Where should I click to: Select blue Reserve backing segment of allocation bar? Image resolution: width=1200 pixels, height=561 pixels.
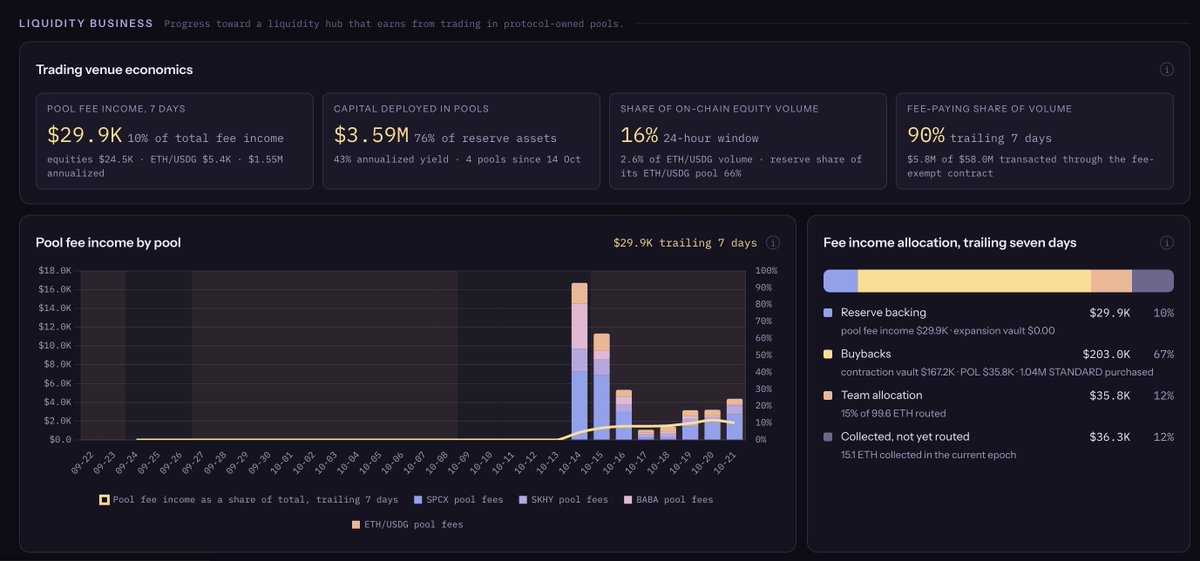pyautogui.click(x=840, y=281)
